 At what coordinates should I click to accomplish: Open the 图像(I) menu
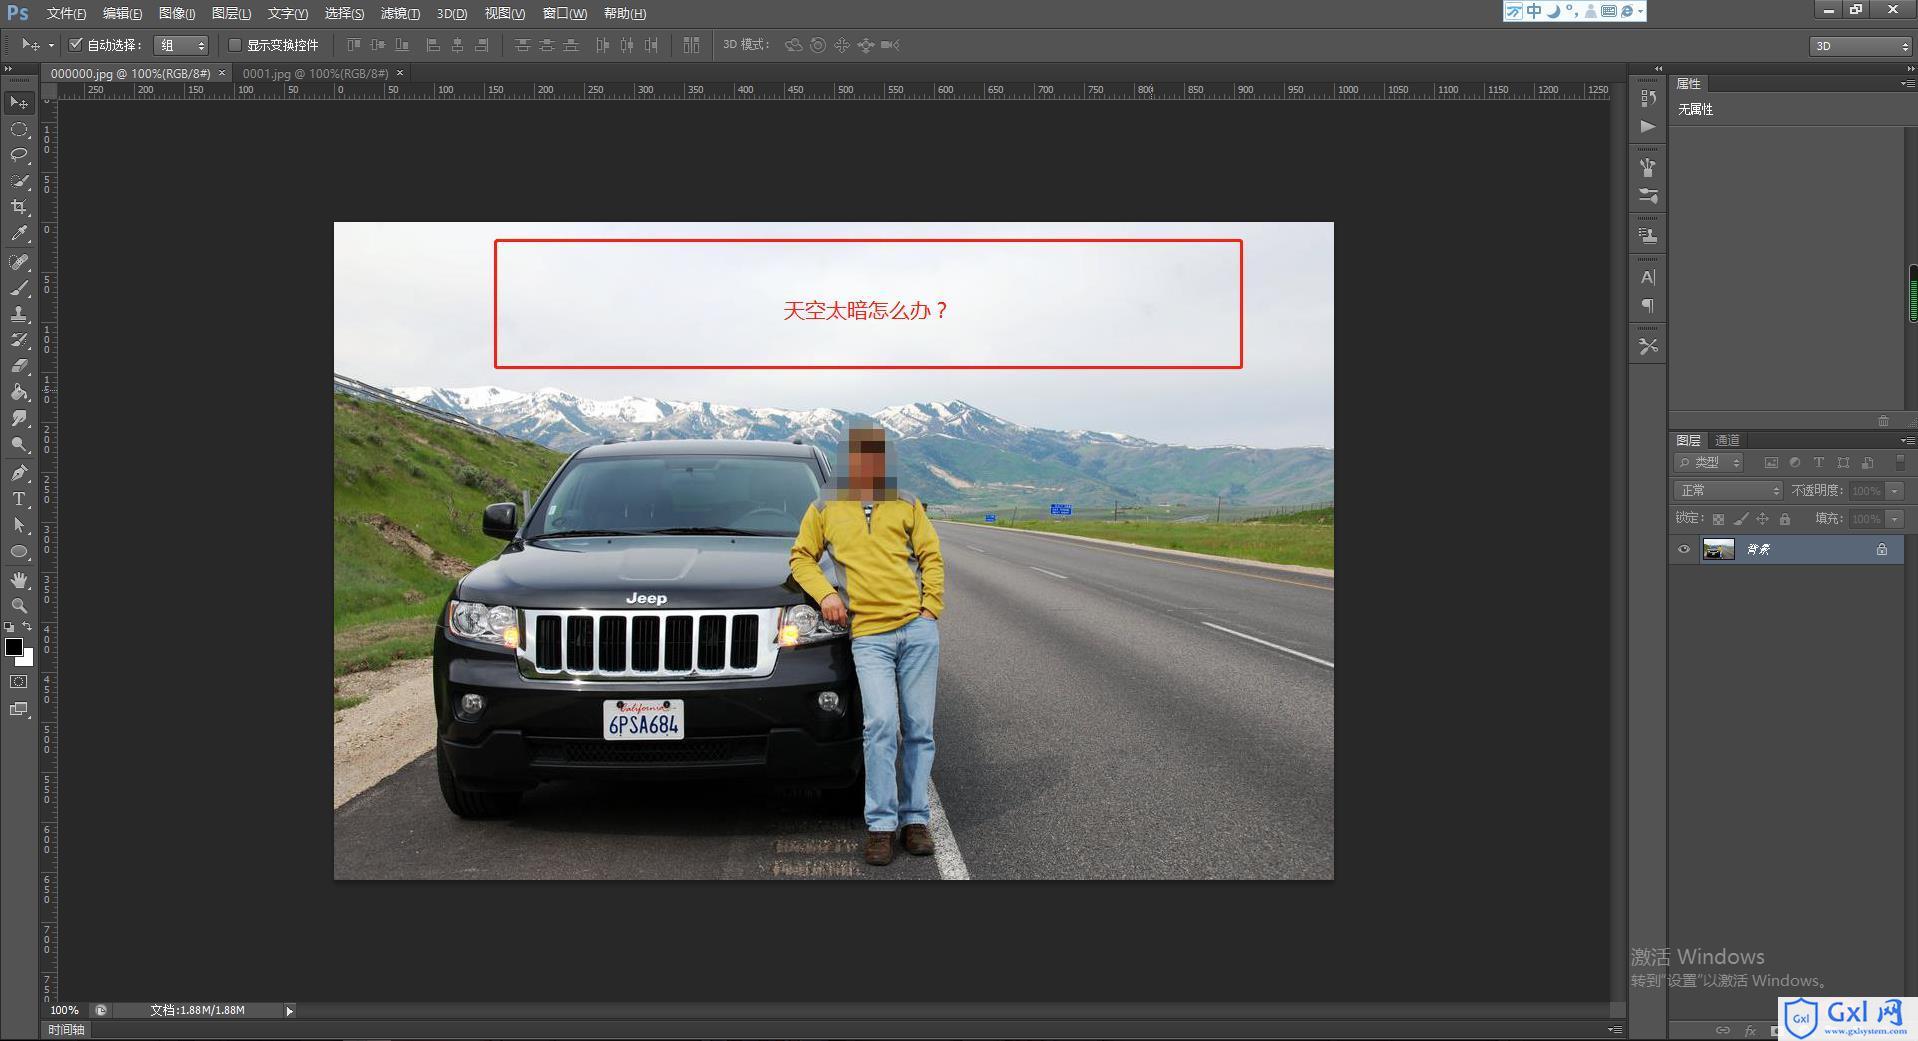(177, 13)
